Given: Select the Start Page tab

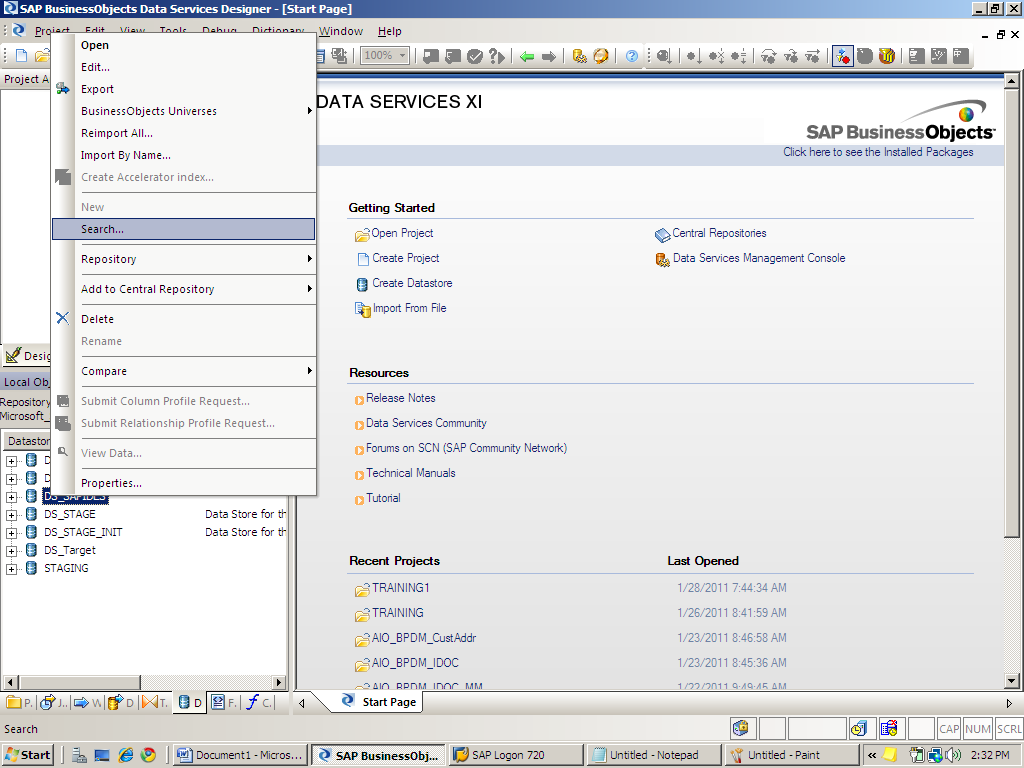Looking at the screenshot, I should [379, 702].
